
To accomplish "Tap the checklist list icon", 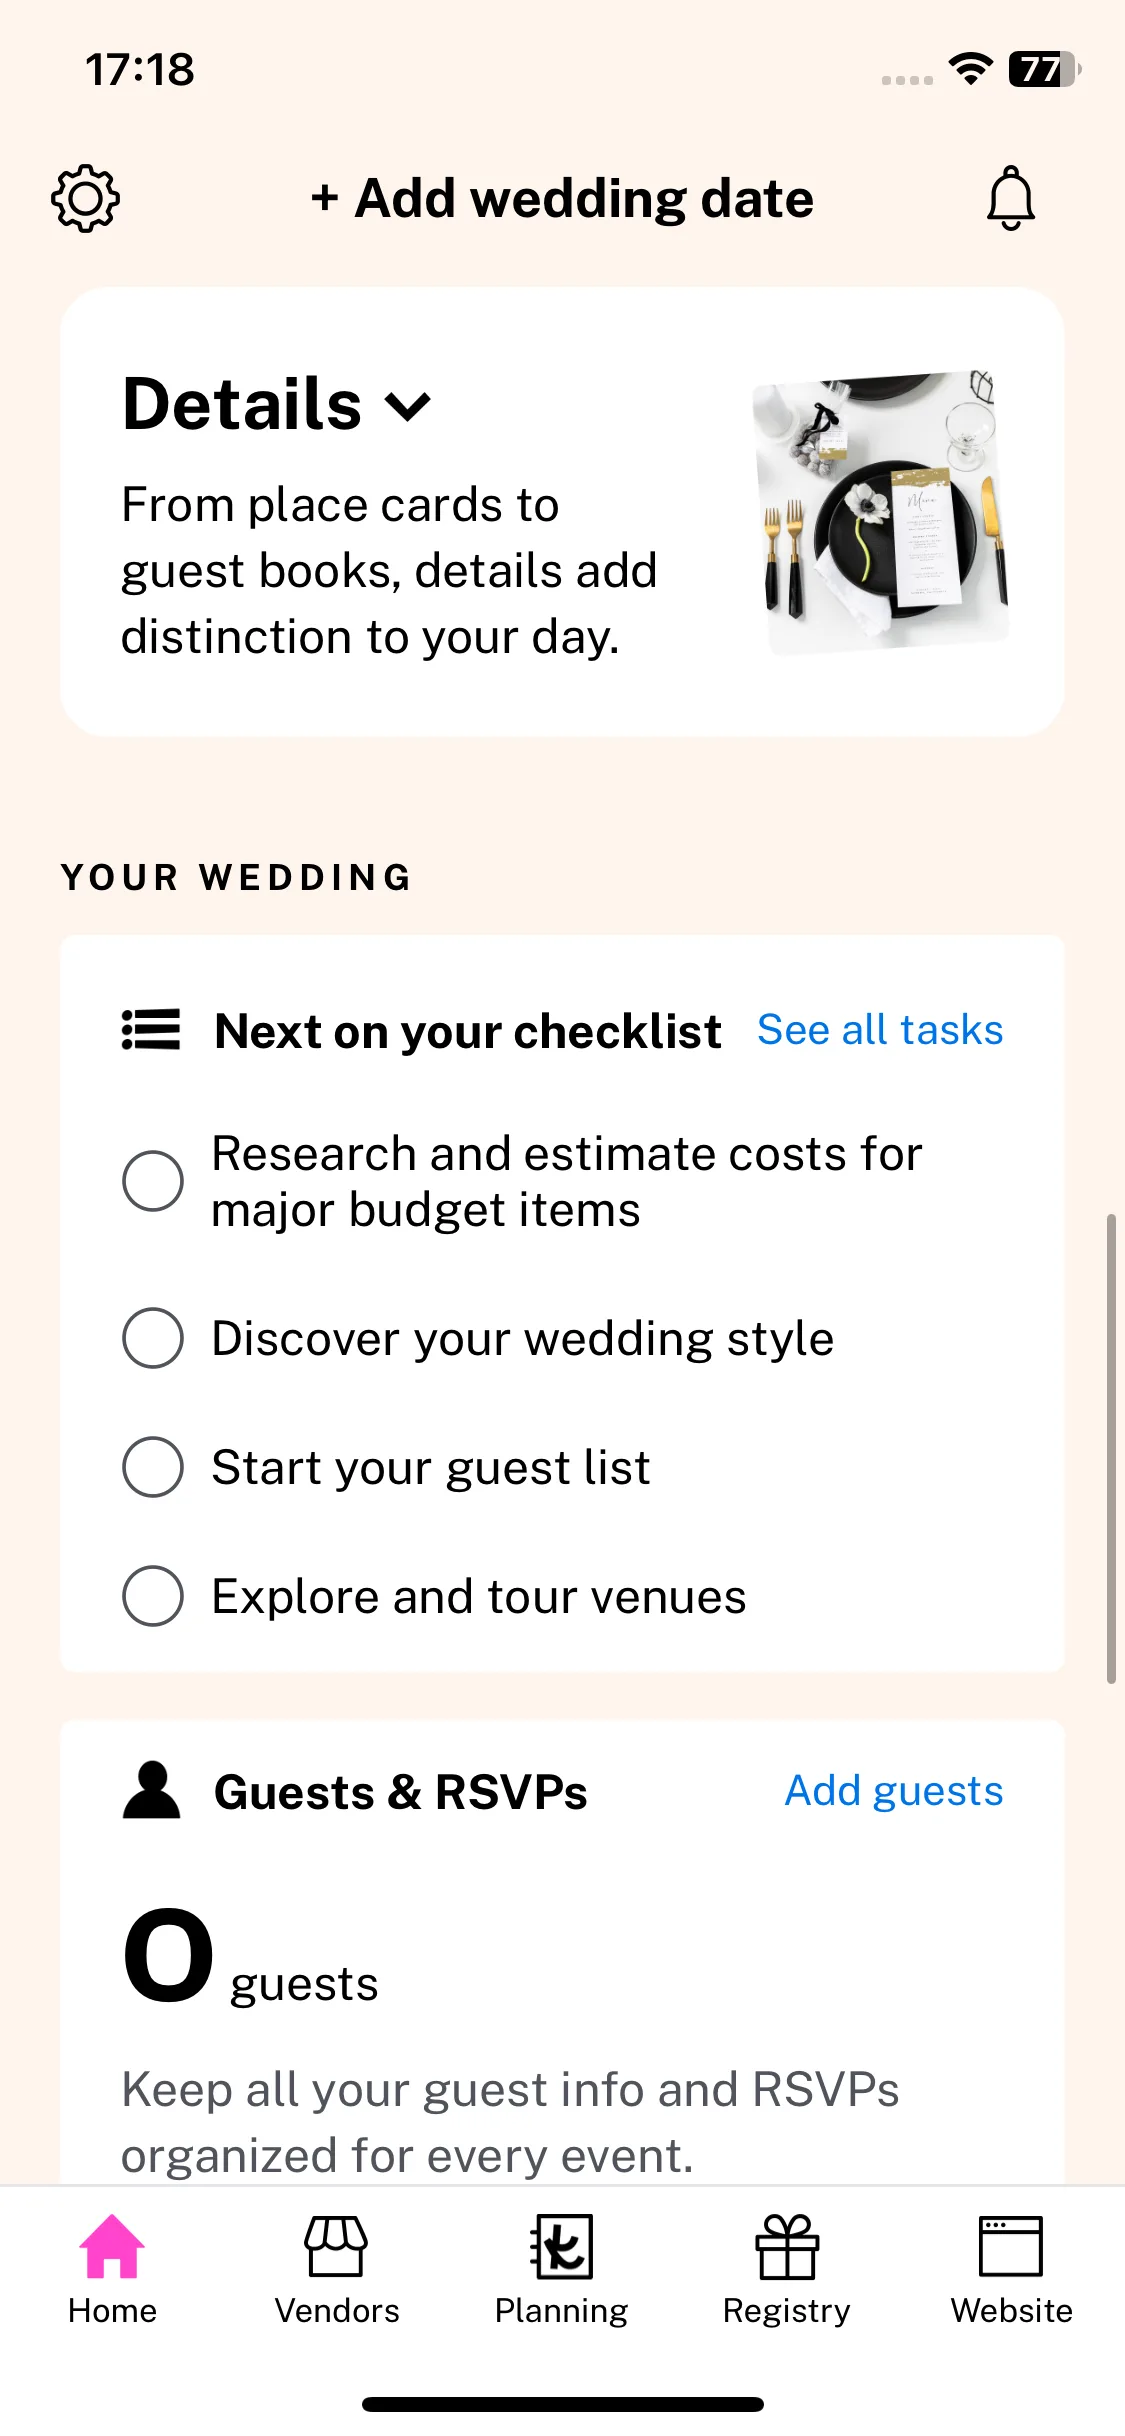I will point(151,1030).
